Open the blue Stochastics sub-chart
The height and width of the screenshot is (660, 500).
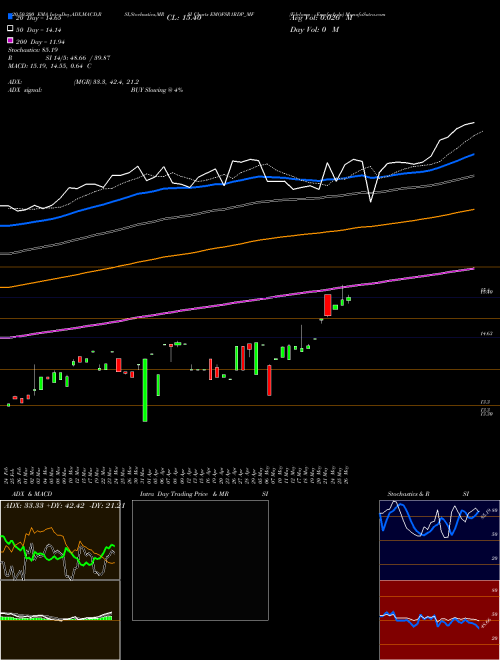tap(439, 540)
